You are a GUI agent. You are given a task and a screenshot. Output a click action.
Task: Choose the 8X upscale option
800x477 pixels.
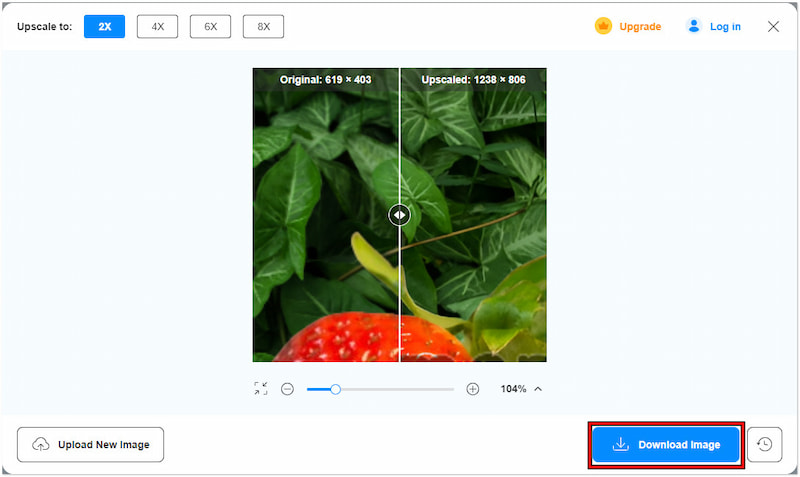(x=263, y=27)
